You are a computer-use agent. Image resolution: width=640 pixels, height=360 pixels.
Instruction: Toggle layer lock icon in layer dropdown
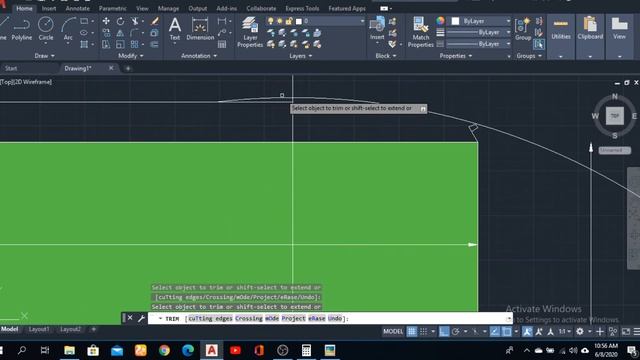[289, 21]
